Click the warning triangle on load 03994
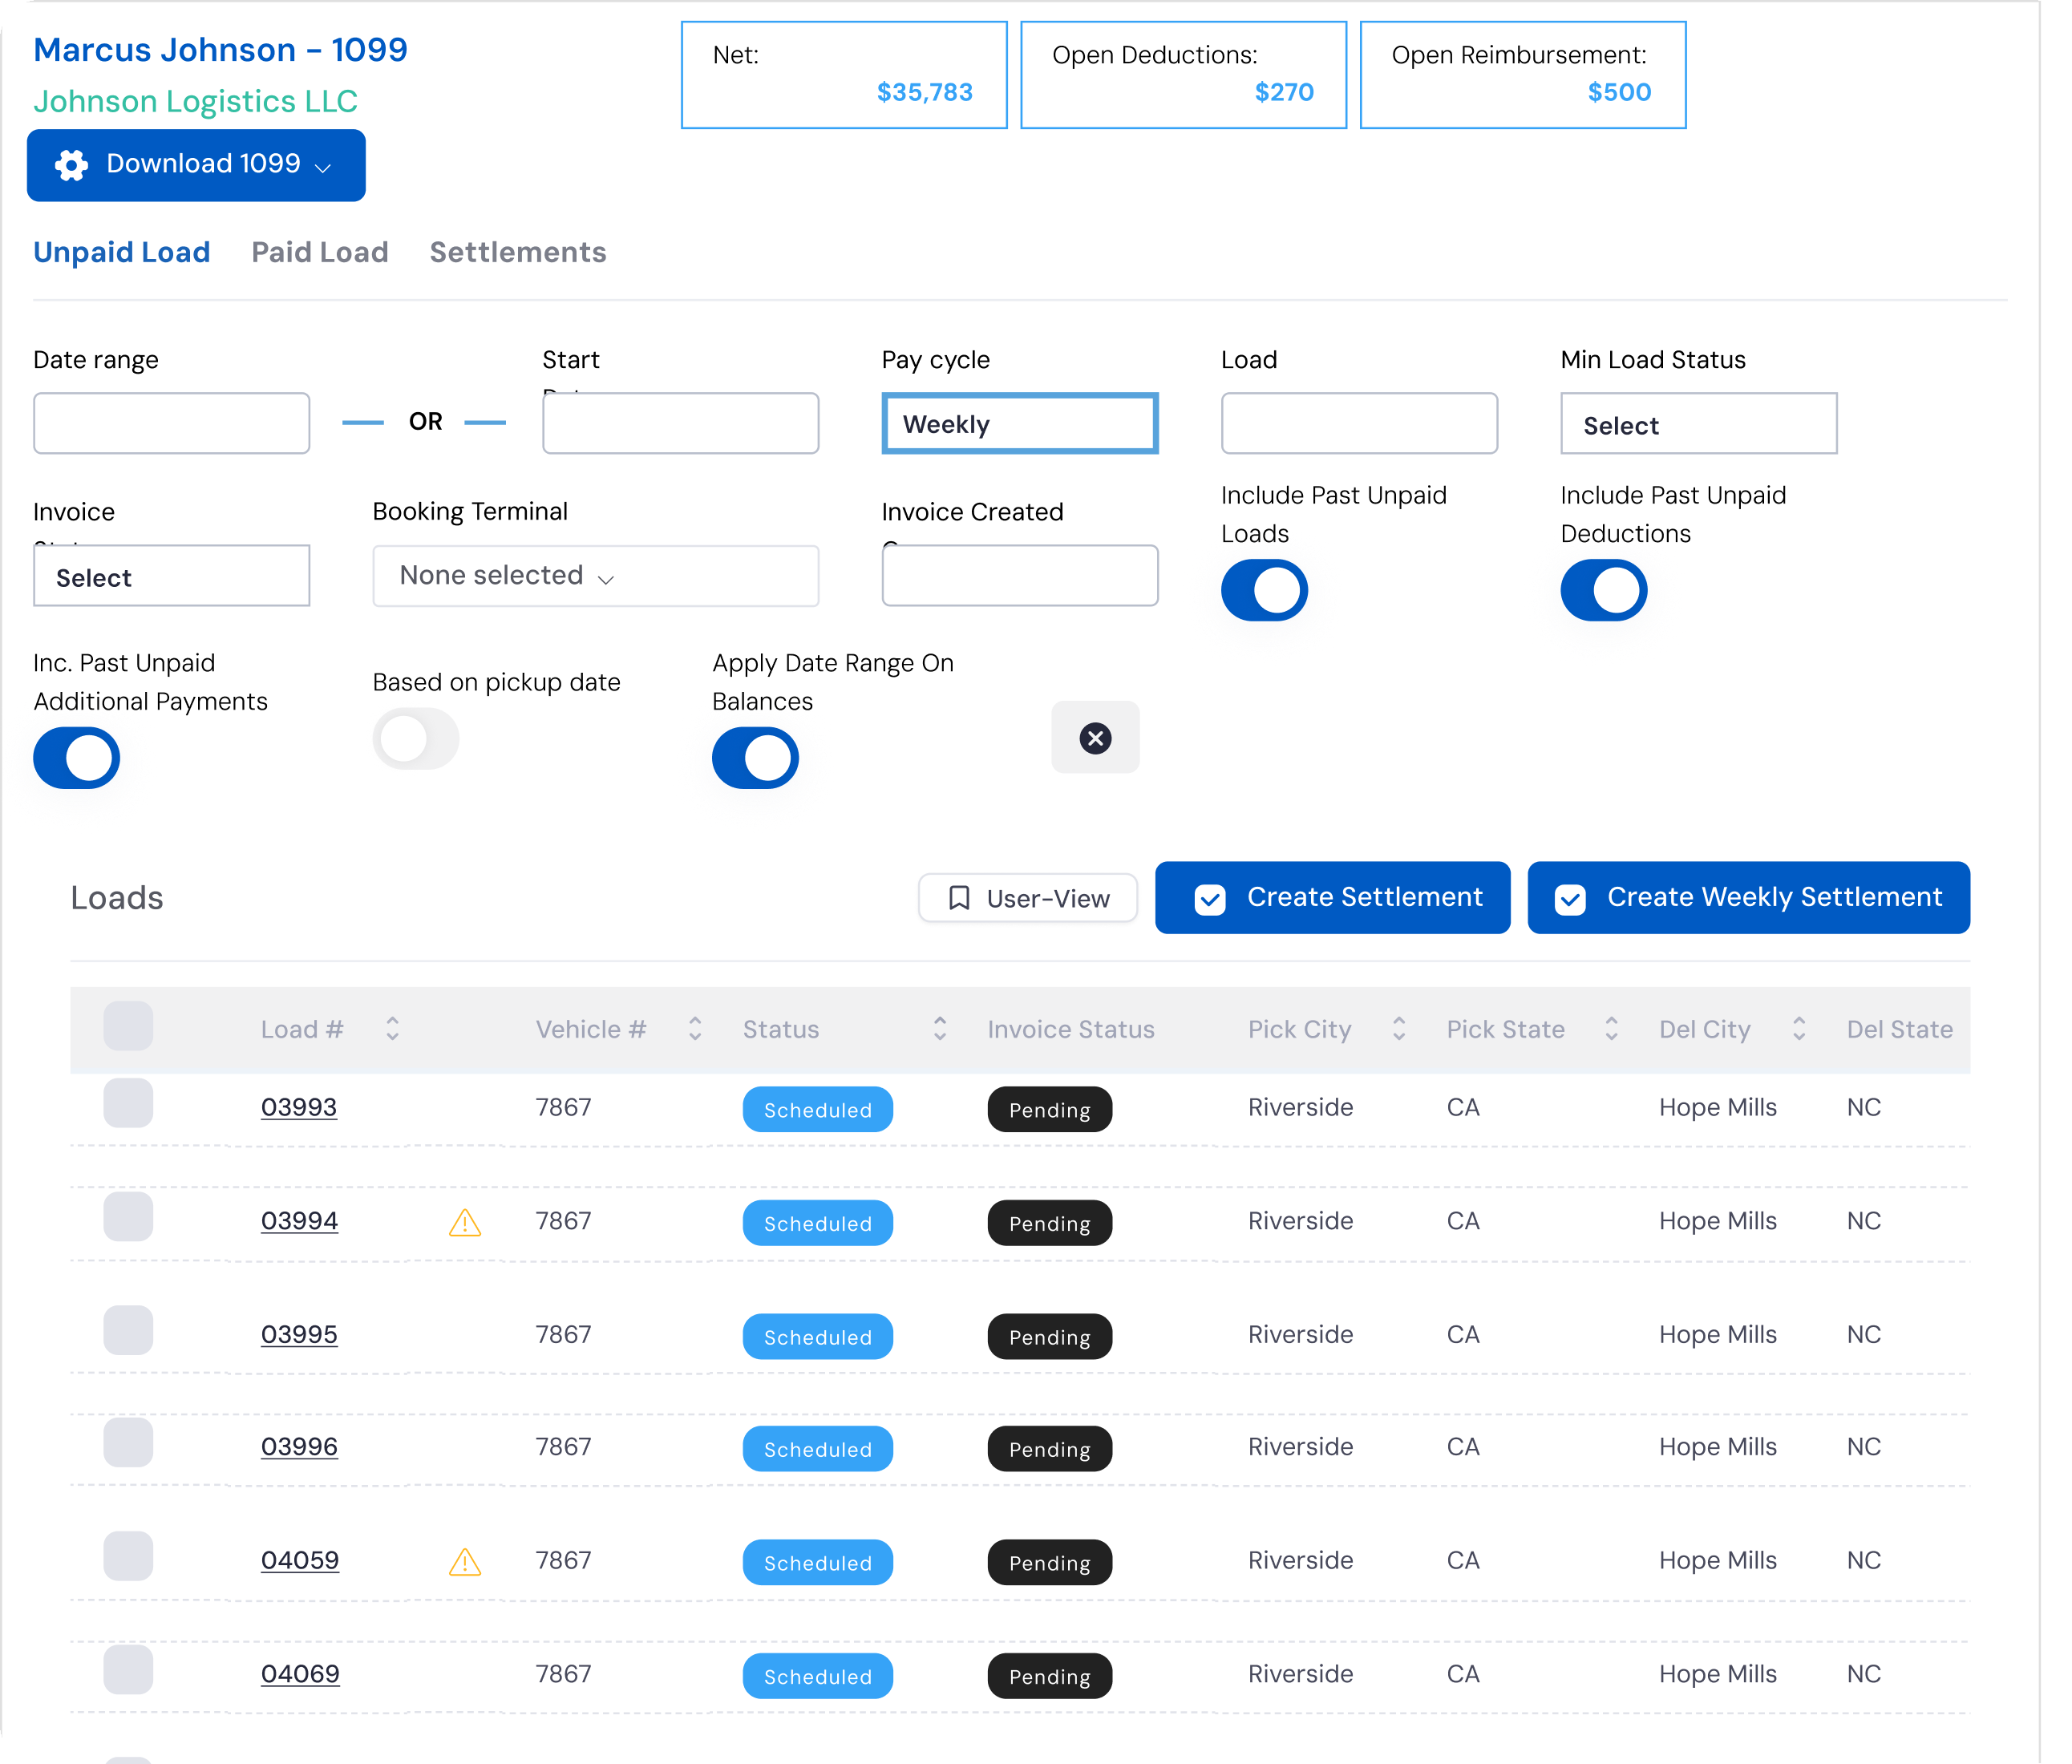 465,1222
